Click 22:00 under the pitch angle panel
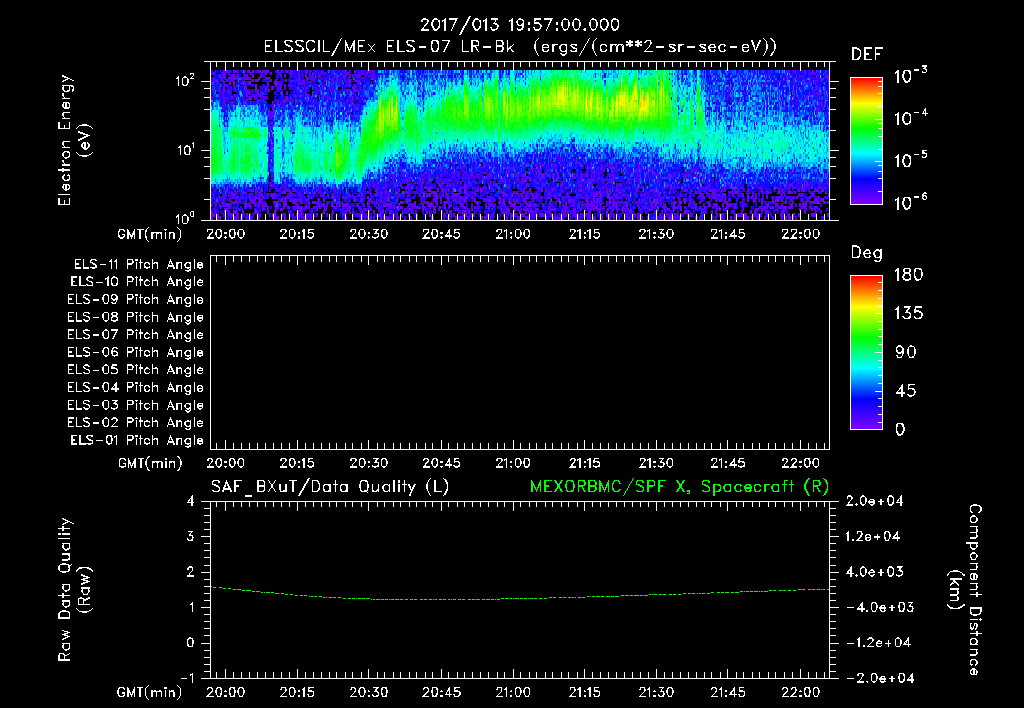This screenshot has height=708, width=1024. point(800,463)
